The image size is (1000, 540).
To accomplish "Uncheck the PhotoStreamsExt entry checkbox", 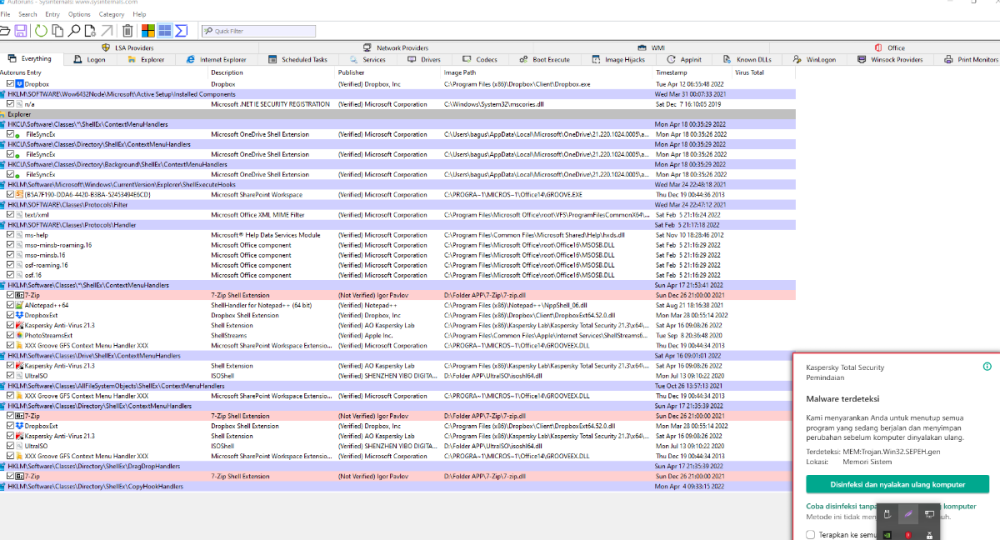I will click(x=10, y=335).
